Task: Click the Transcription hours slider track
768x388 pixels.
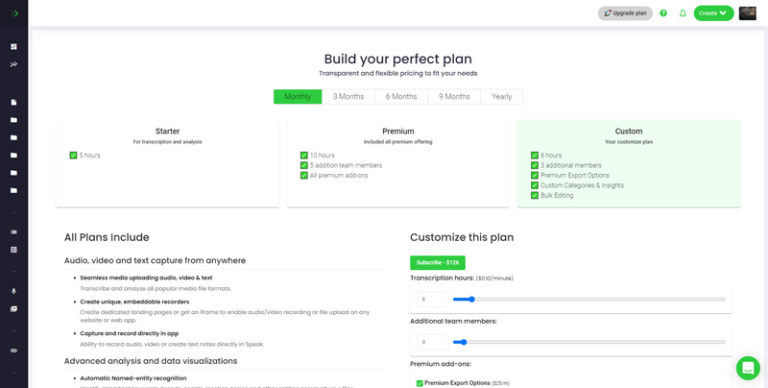Action: point(589,299)
